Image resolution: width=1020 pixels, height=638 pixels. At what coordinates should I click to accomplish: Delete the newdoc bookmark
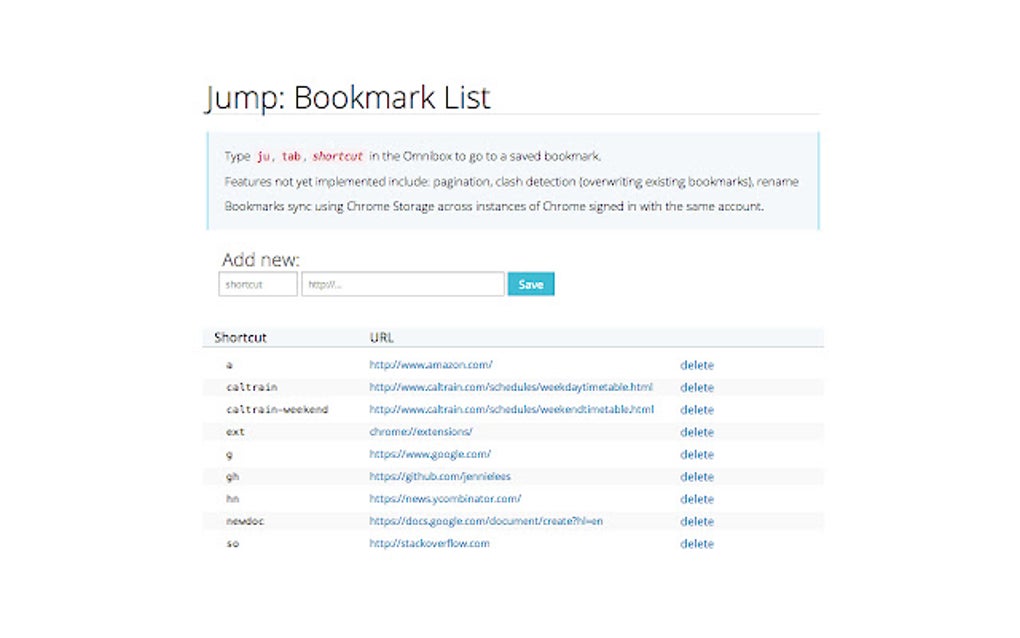point(697,521)
